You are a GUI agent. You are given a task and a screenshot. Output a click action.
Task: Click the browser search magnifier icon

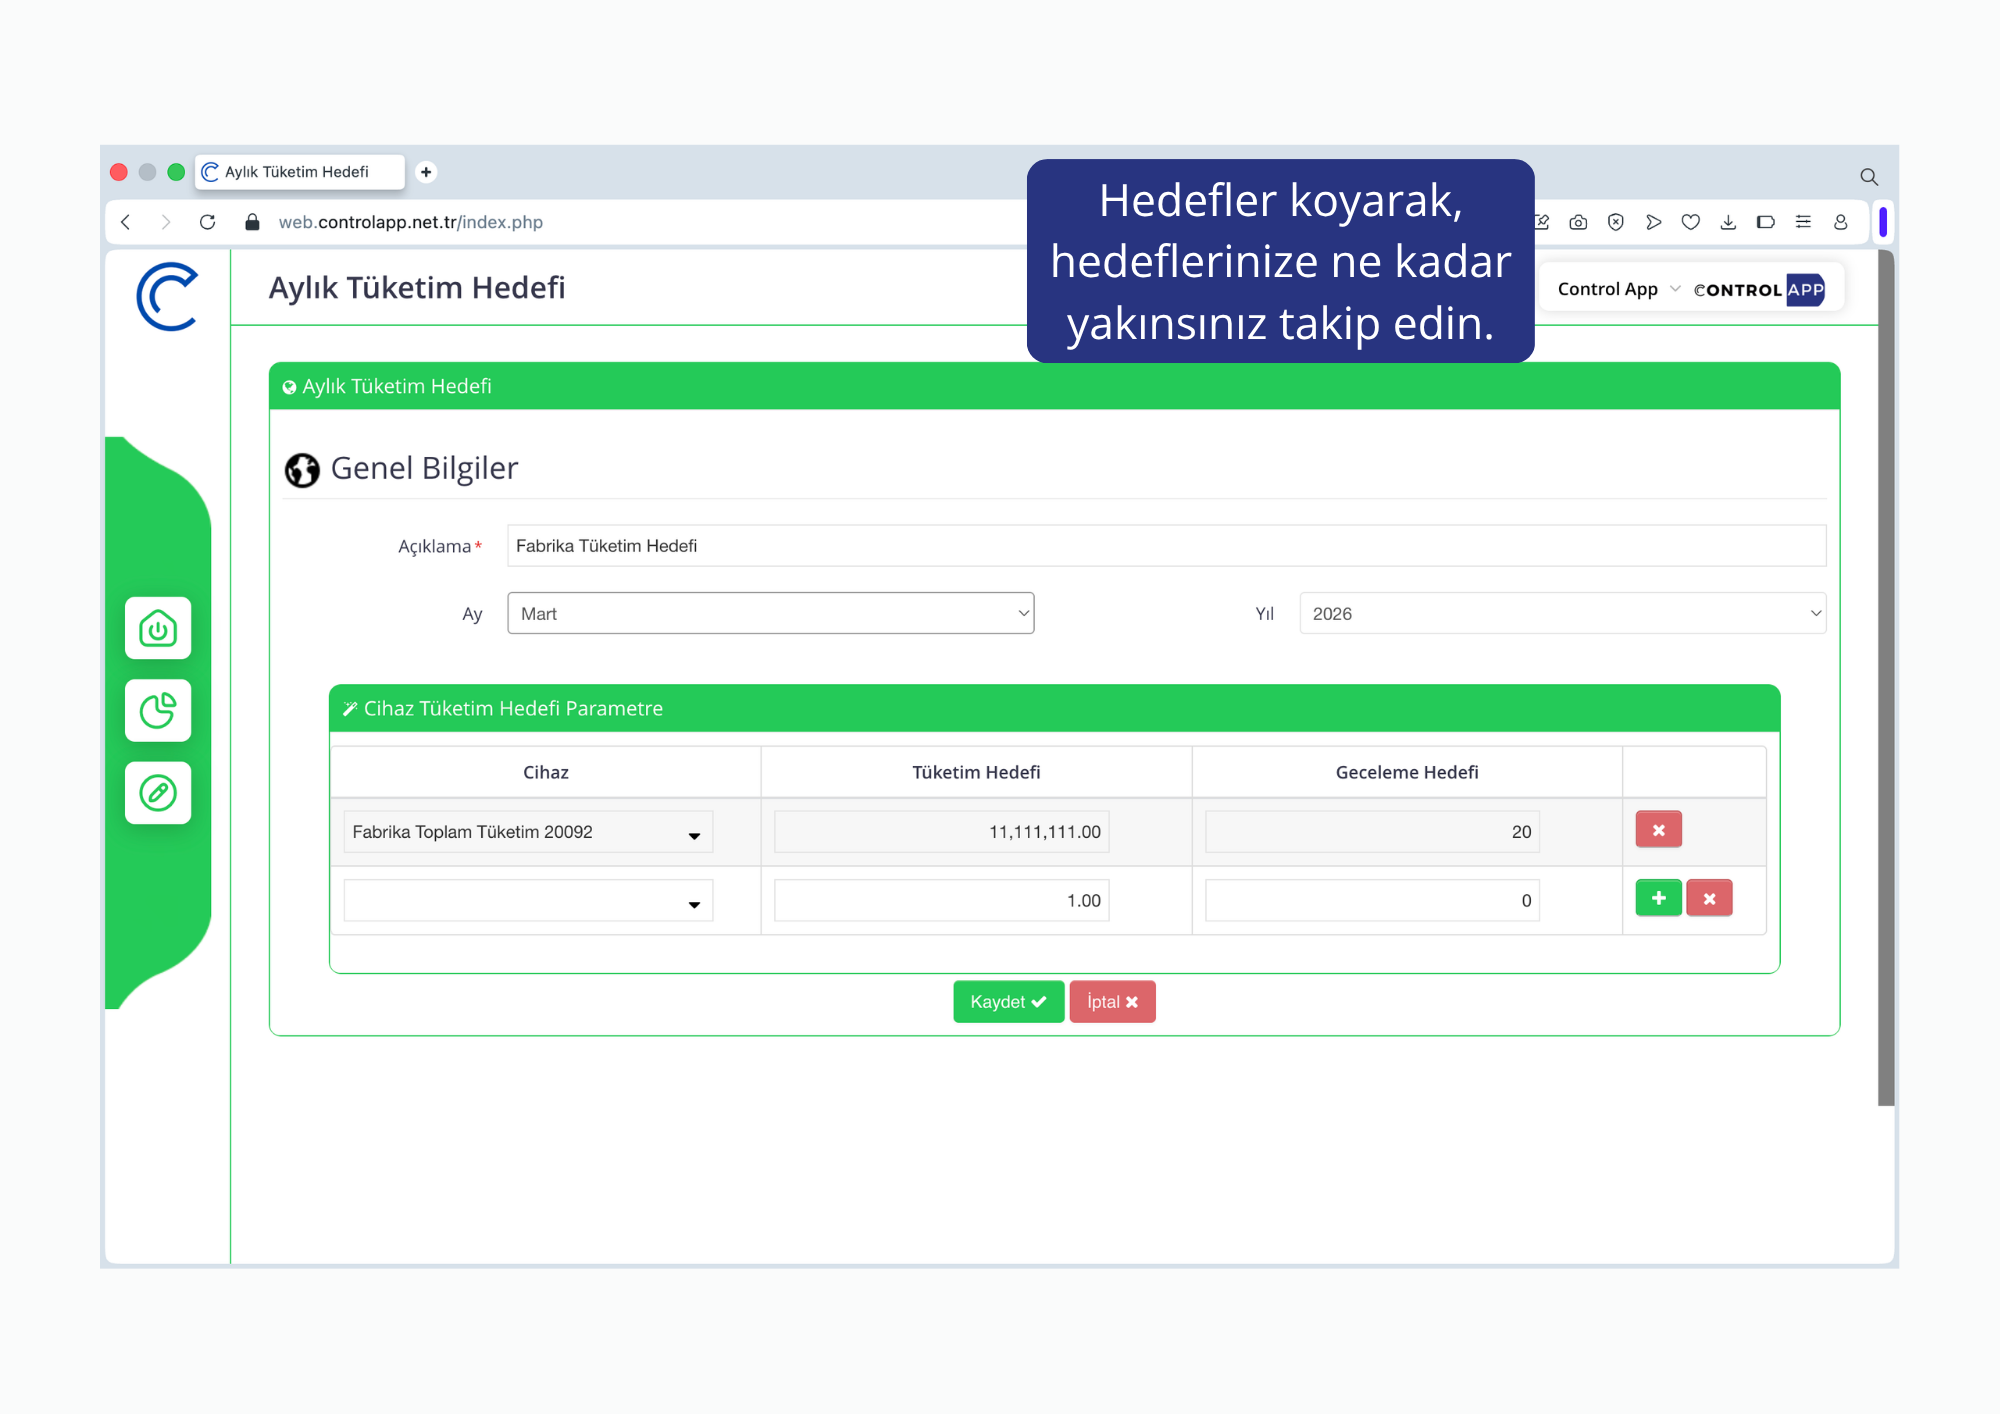[1869, 177]
